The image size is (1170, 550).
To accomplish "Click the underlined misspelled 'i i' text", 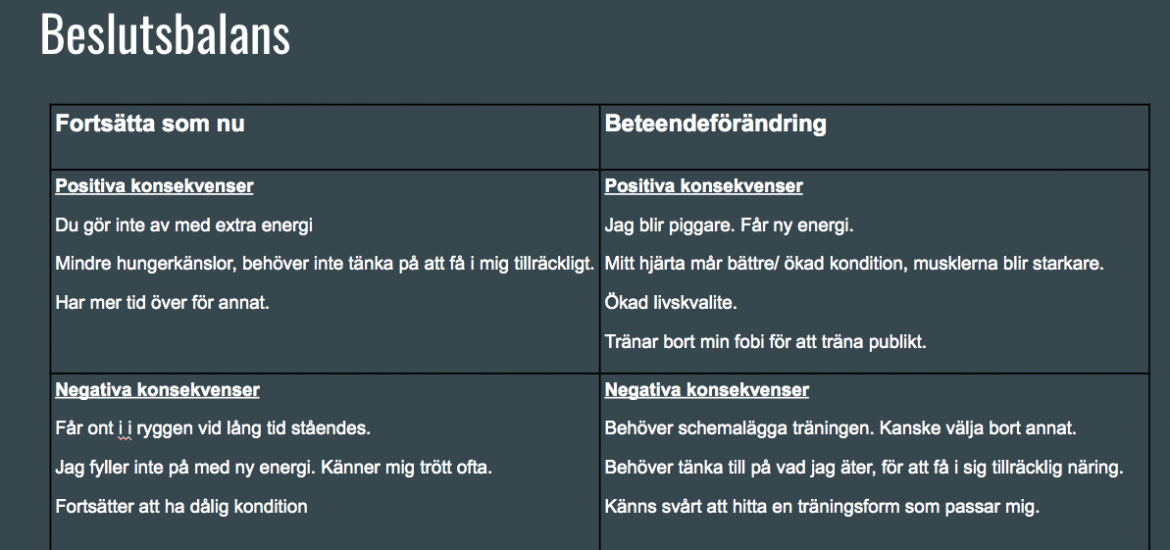I will tap(125, 429).
